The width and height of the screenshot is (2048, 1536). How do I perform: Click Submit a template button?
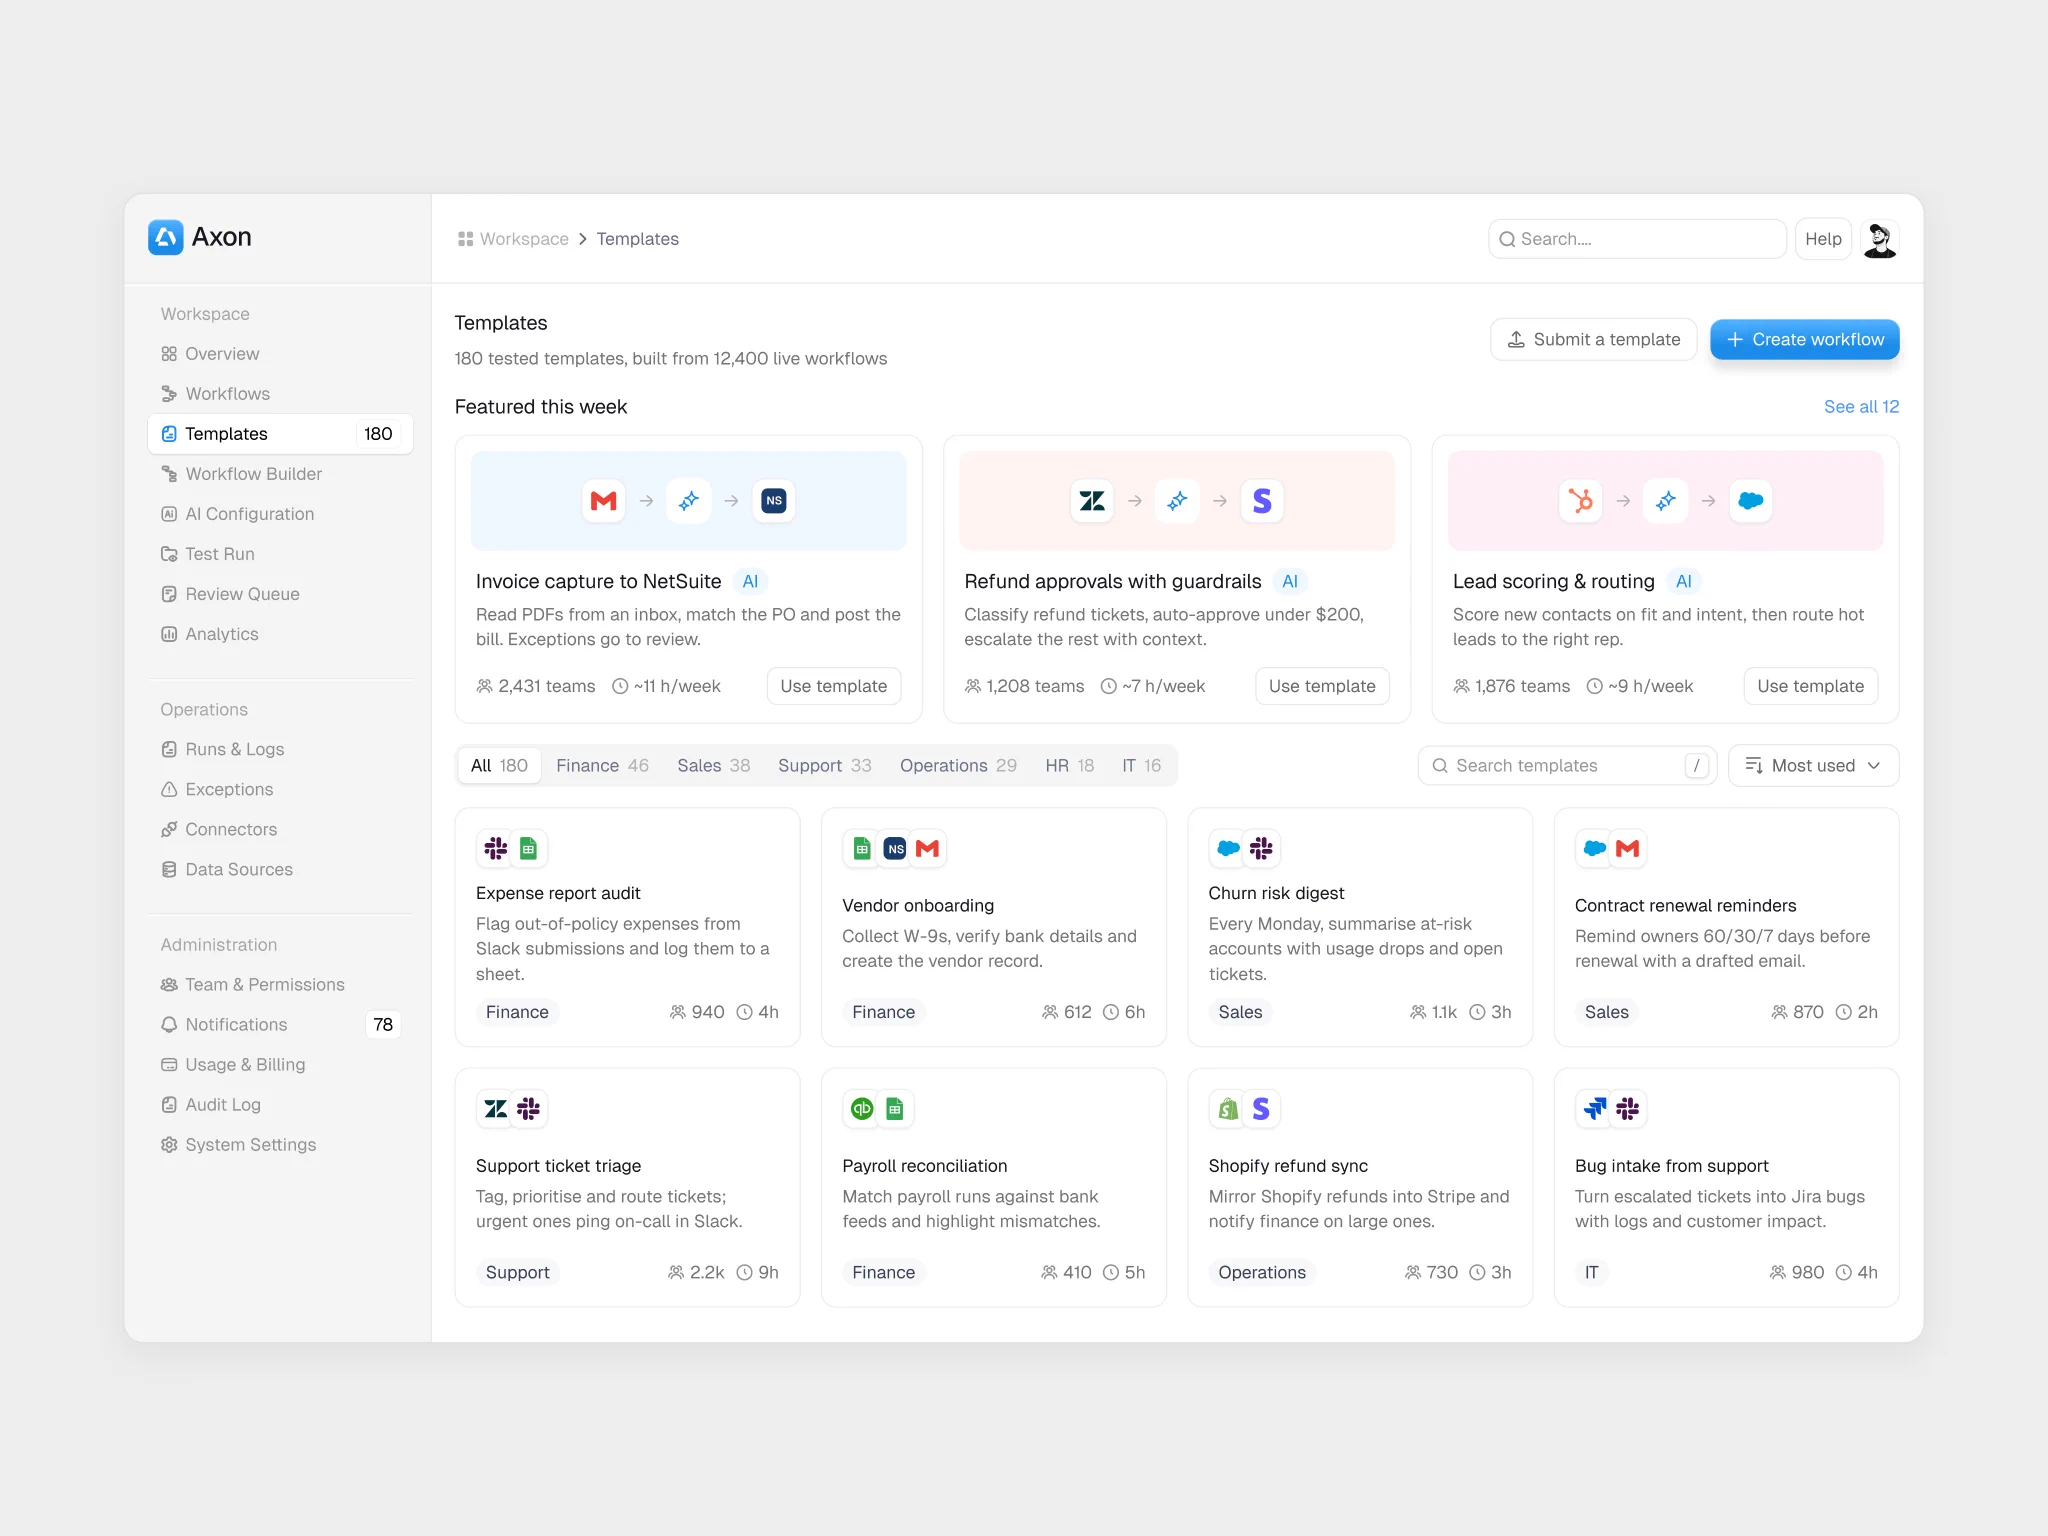coord(1593,340)
